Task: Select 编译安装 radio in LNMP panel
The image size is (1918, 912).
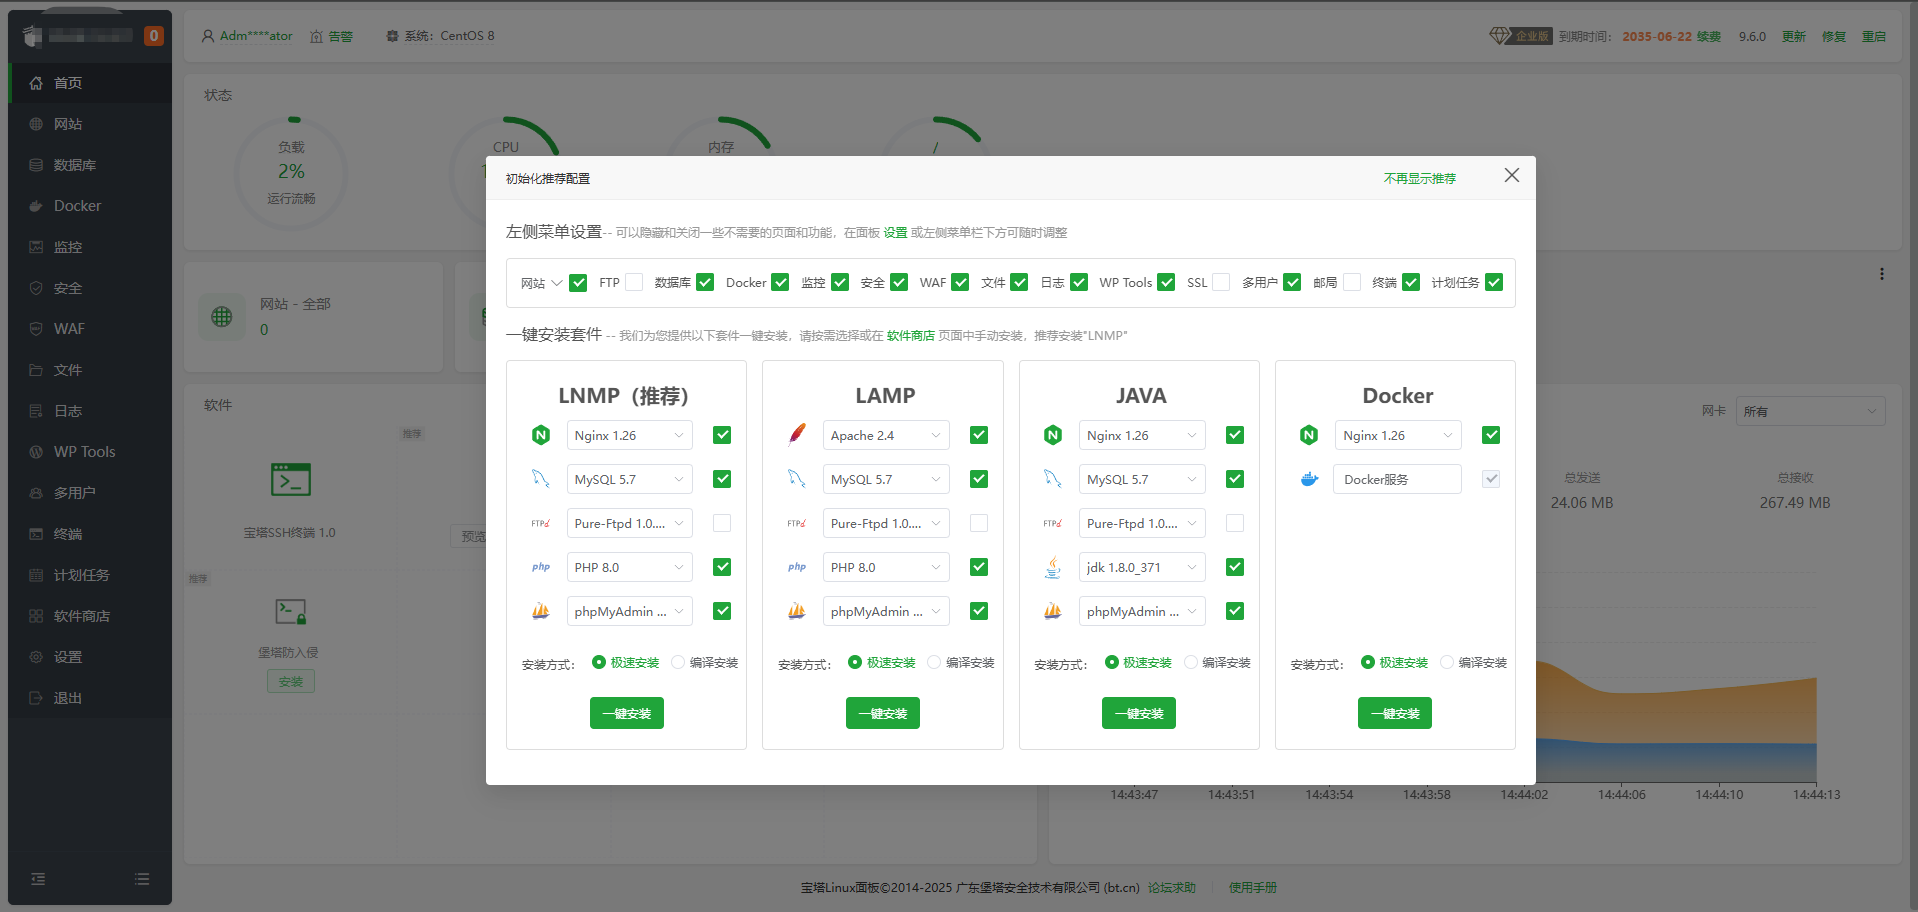Action: 678,662
